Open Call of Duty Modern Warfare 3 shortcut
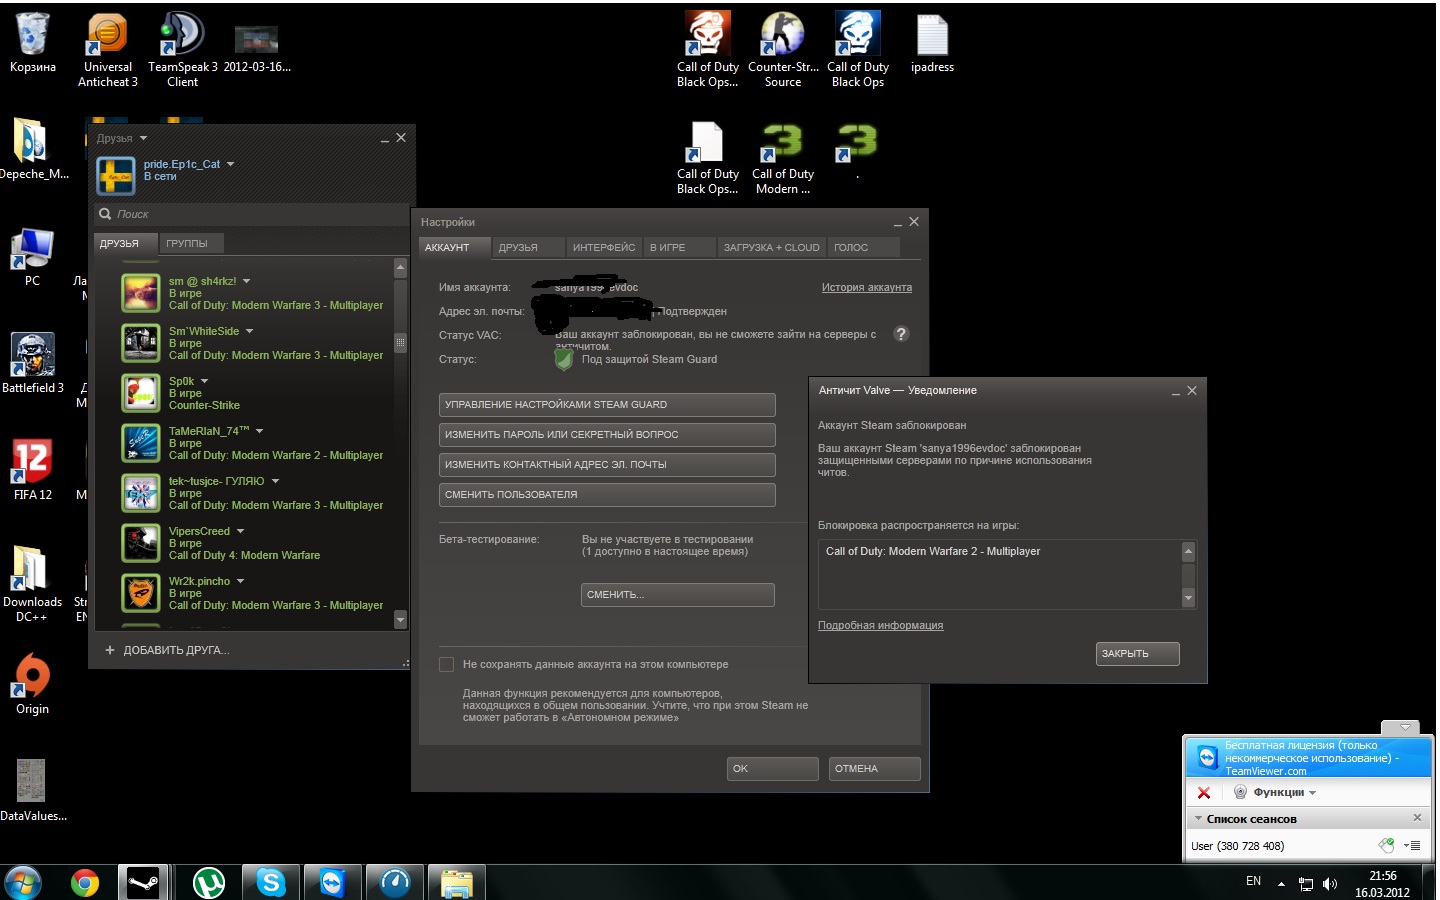Screen dimensions: 1440x900 (x=783, y=158)
